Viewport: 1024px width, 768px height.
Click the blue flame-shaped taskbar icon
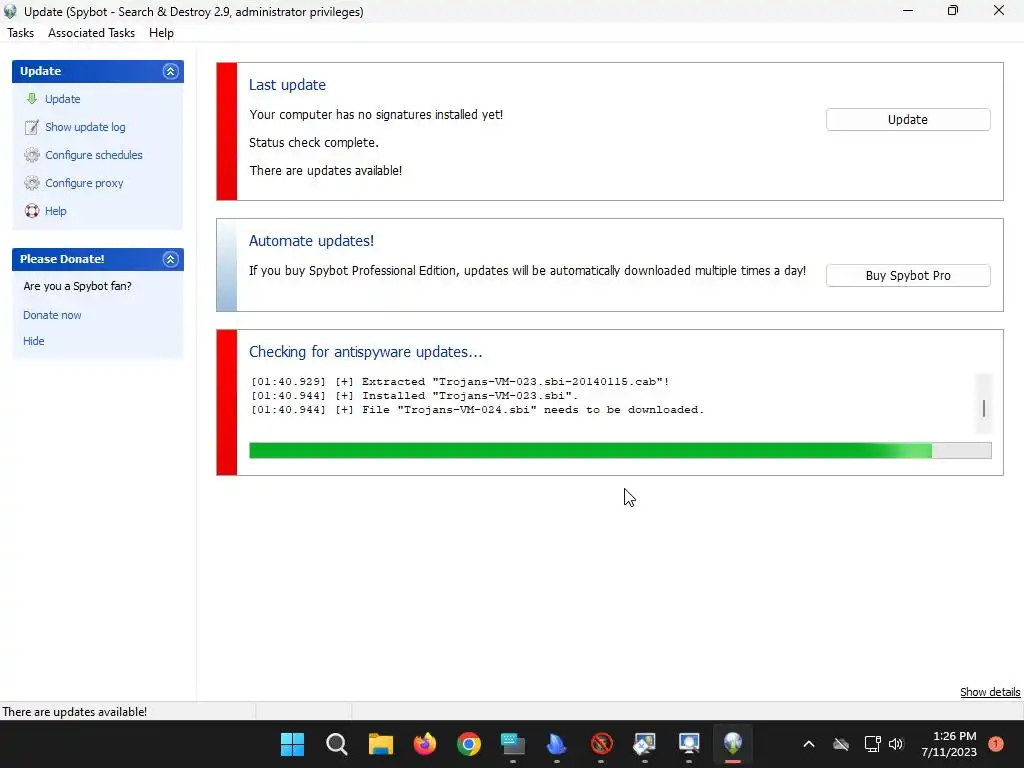click(x=556, y=744)
